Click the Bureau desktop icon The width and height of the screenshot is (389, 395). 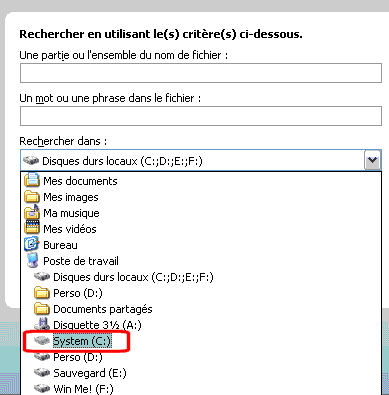pos(32,244)
